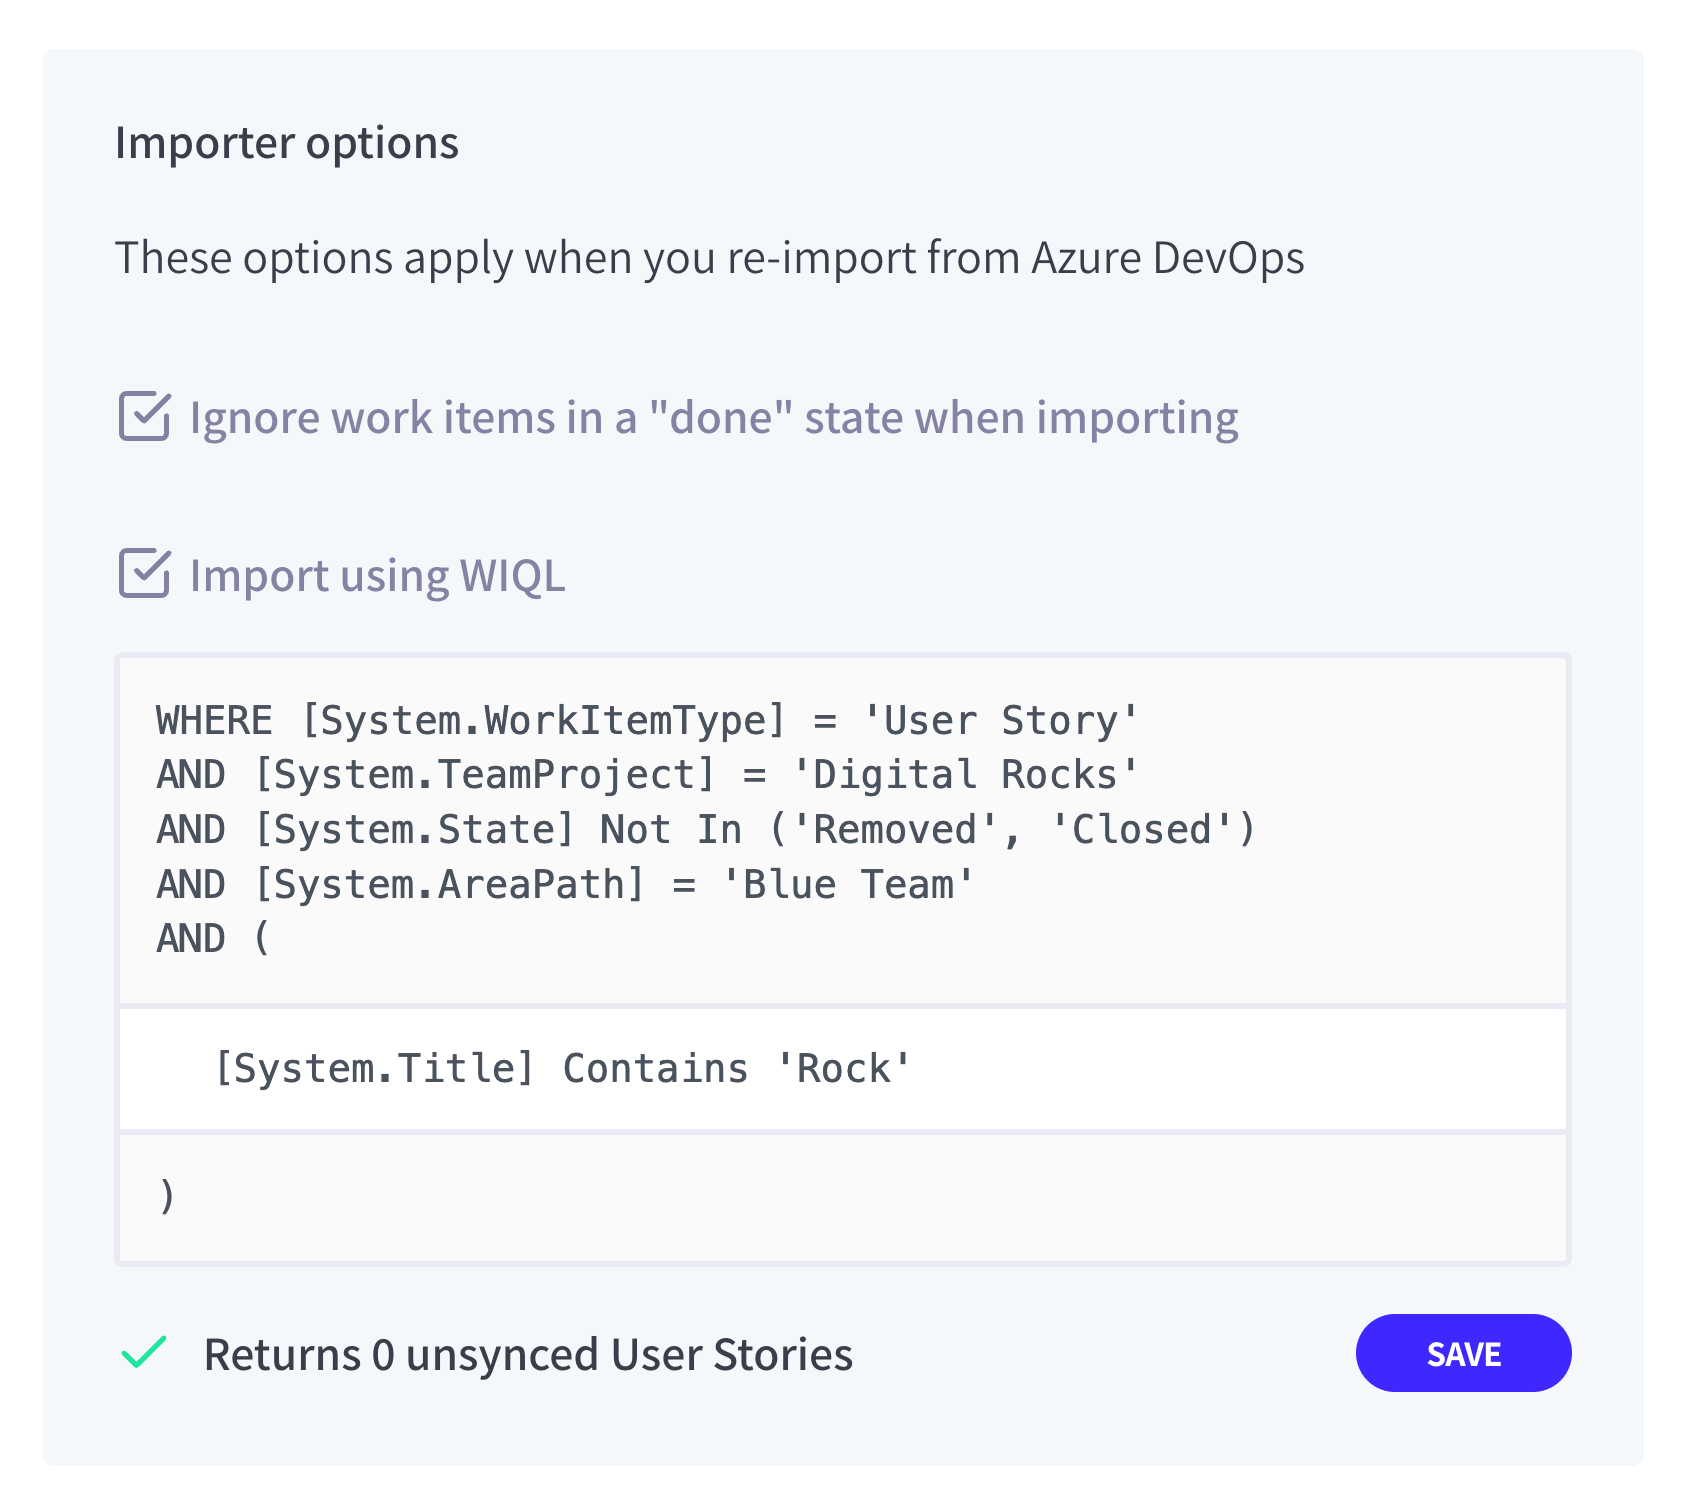Viewport: 1688px width, 1504px height.
Task: Toggle the Import using WIQL checkbox
Action: tap(145, 574)
